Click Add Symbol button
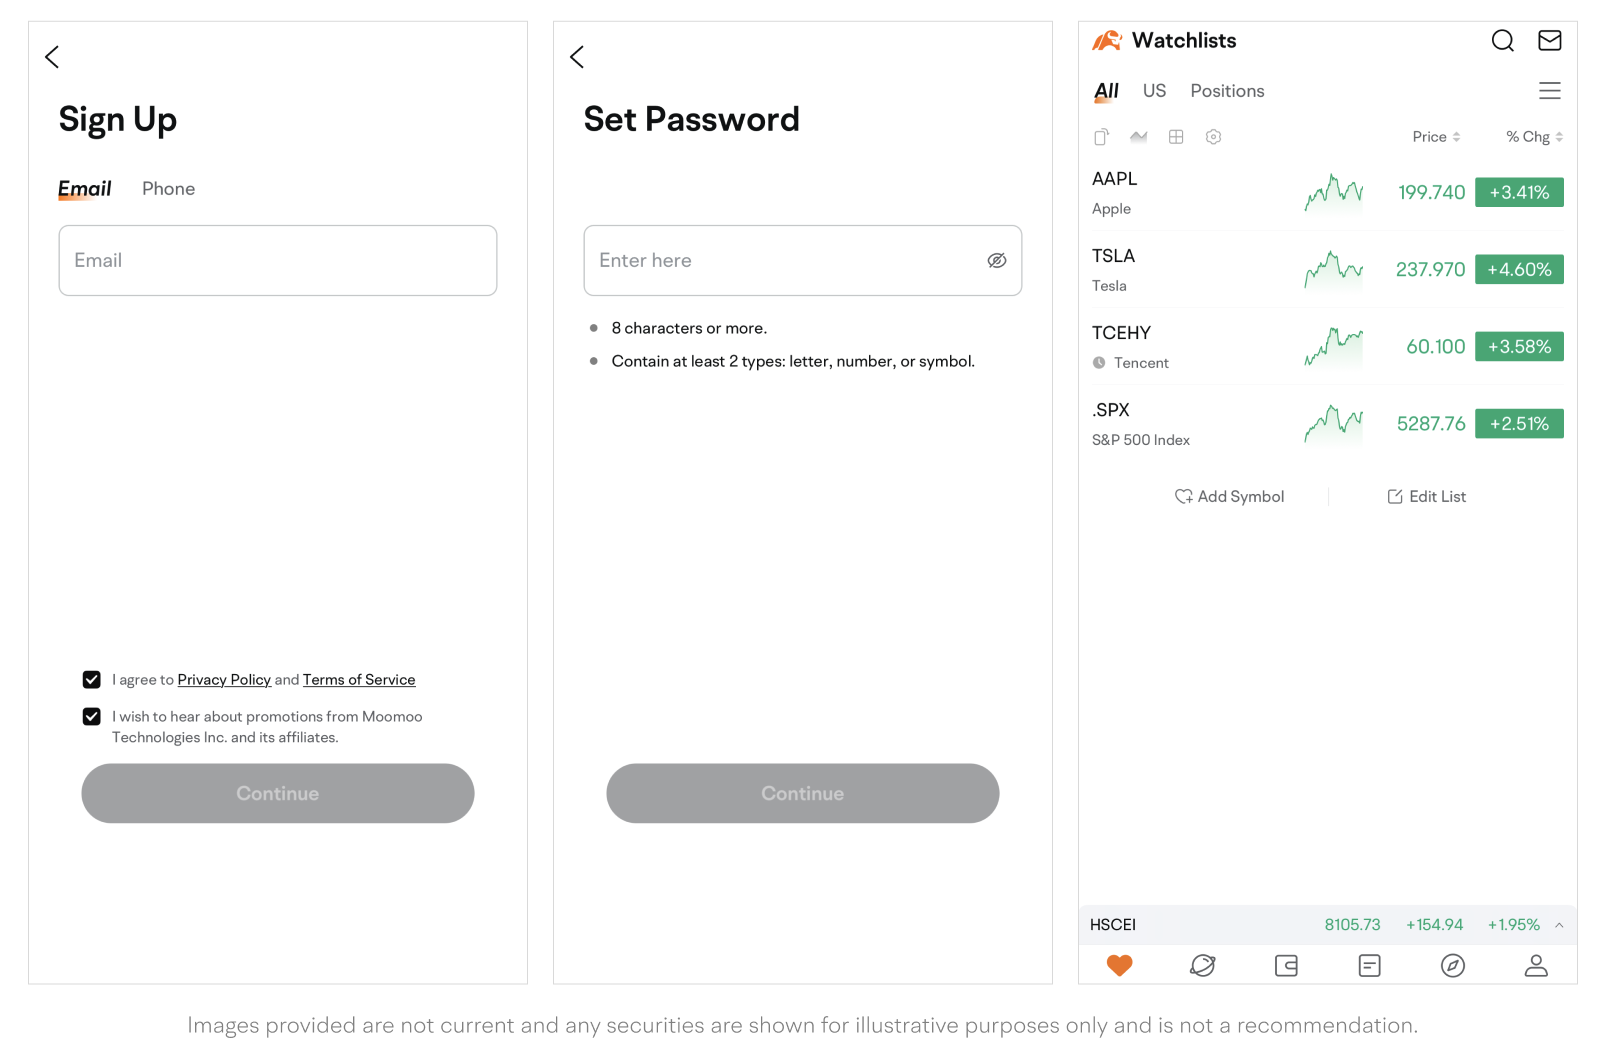The width and height of the screenshot is (1606, 1061). click(x=1230, y=497)
